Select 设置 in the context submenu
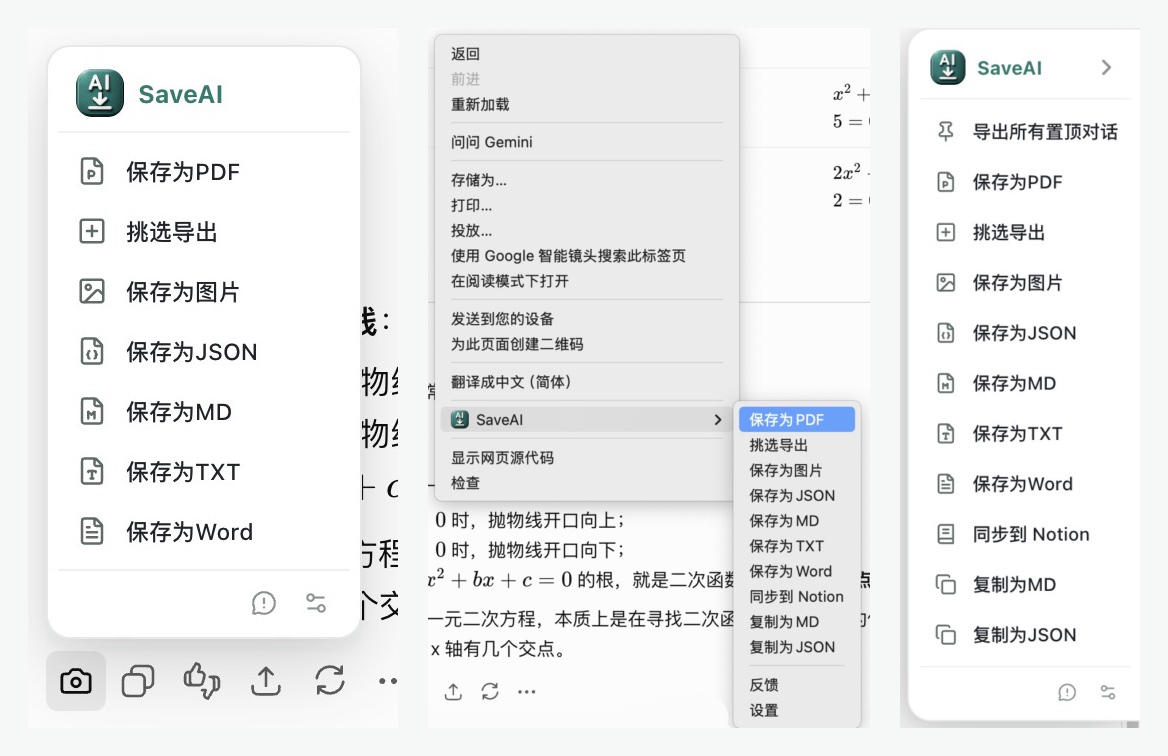 [x=764, y=711]
